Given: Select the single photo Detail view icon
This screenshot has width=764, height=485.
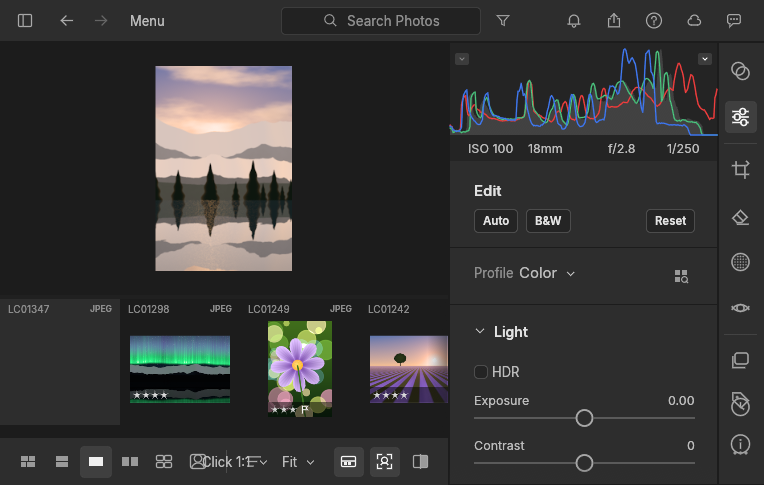Looking at the screenshot, I should (x=96, y=462).
